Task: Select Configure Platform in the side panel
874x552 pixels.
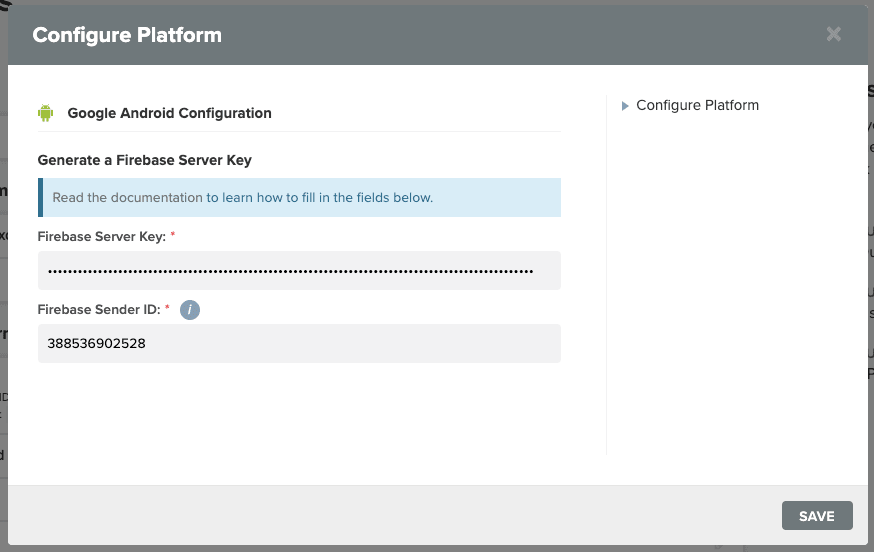Action: click(x=697, y=105)
